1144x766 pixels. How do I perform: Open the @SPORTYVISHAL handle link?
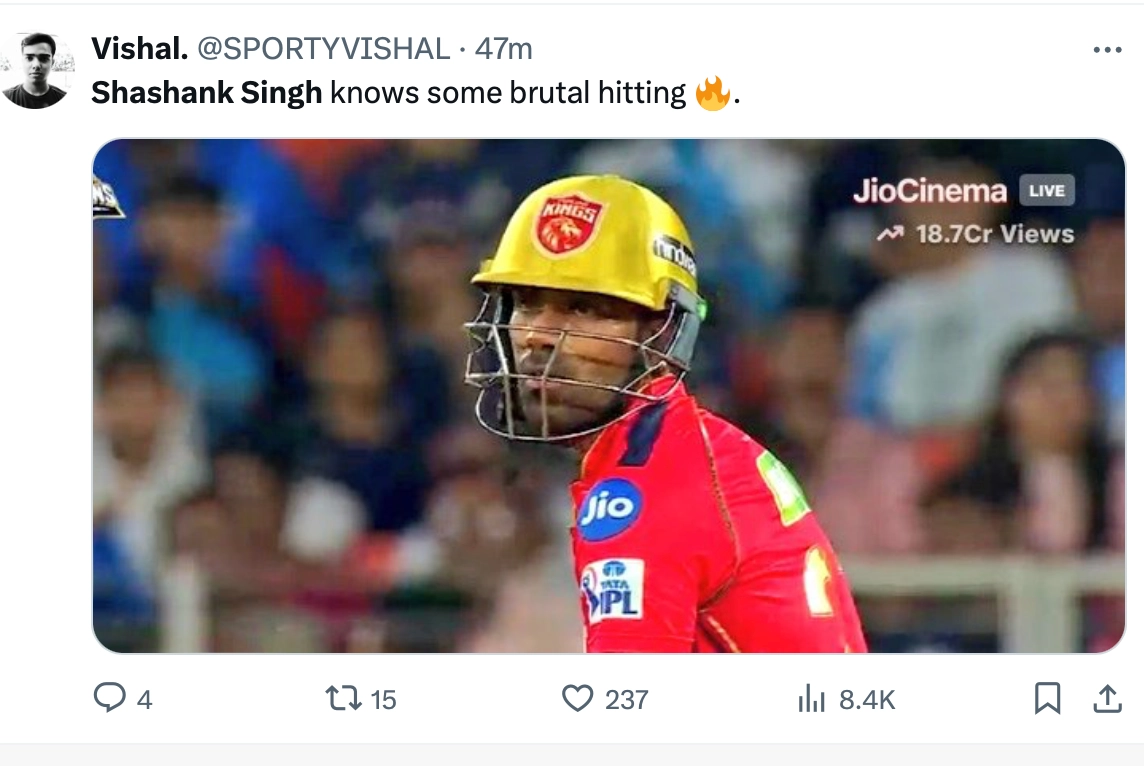click(324, 48)
